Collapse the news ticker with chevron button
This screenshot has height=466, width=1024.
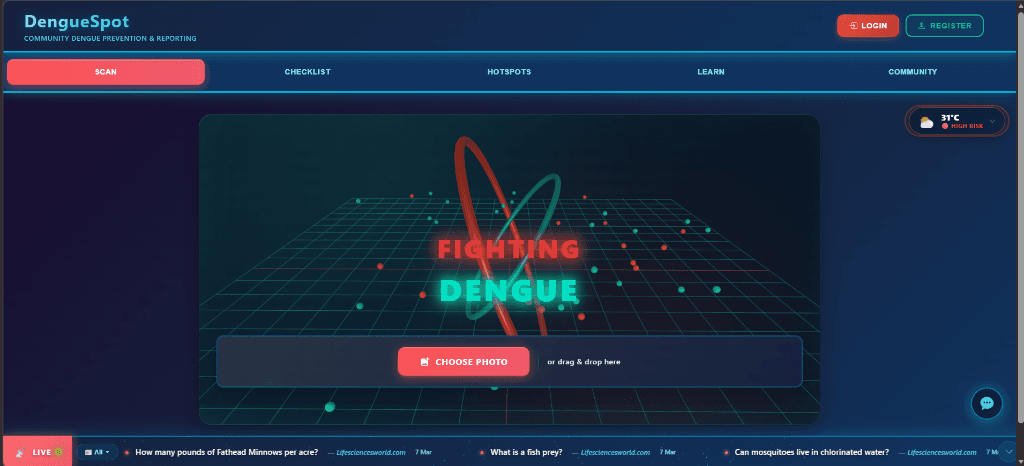[1008, 451]
